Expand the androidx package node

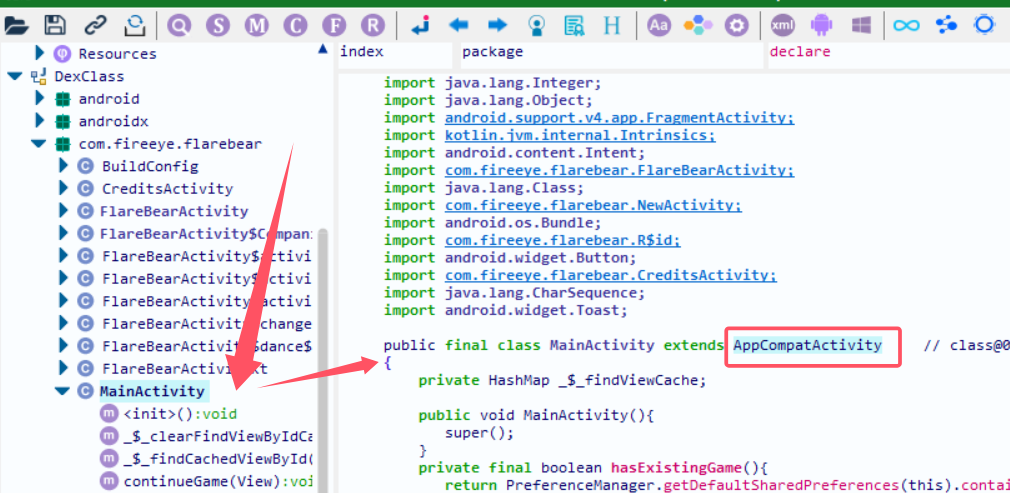click(40, 121)
